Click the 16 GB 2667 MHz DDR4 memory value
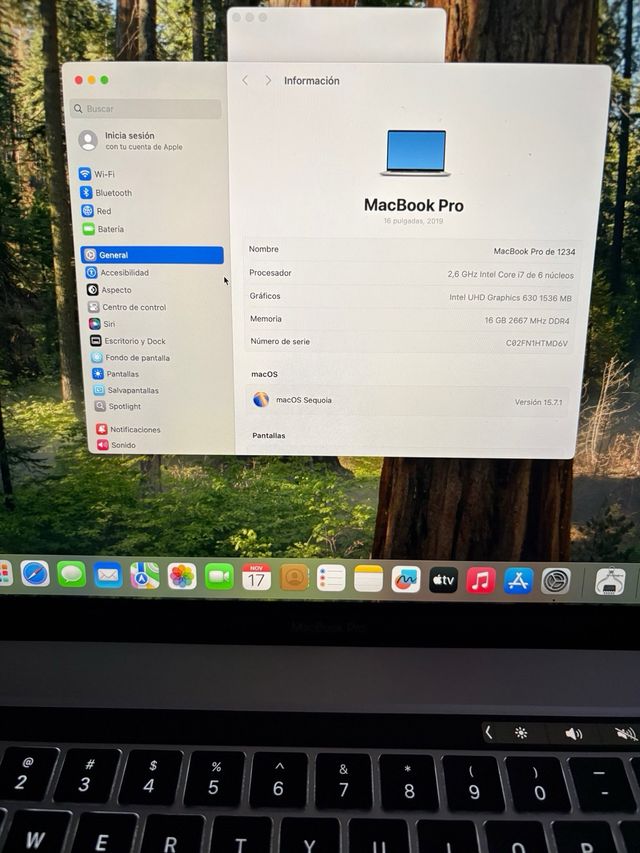Screen dimensions: 640x853 coord(527,320)
